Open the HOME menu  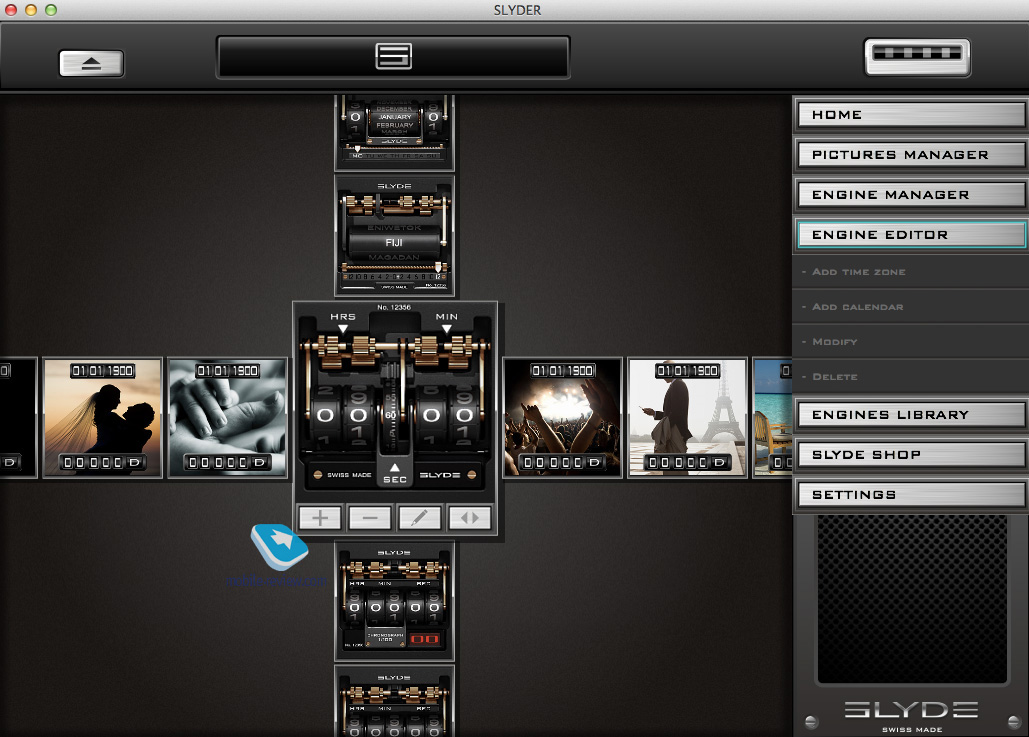(x=912, y=115)
